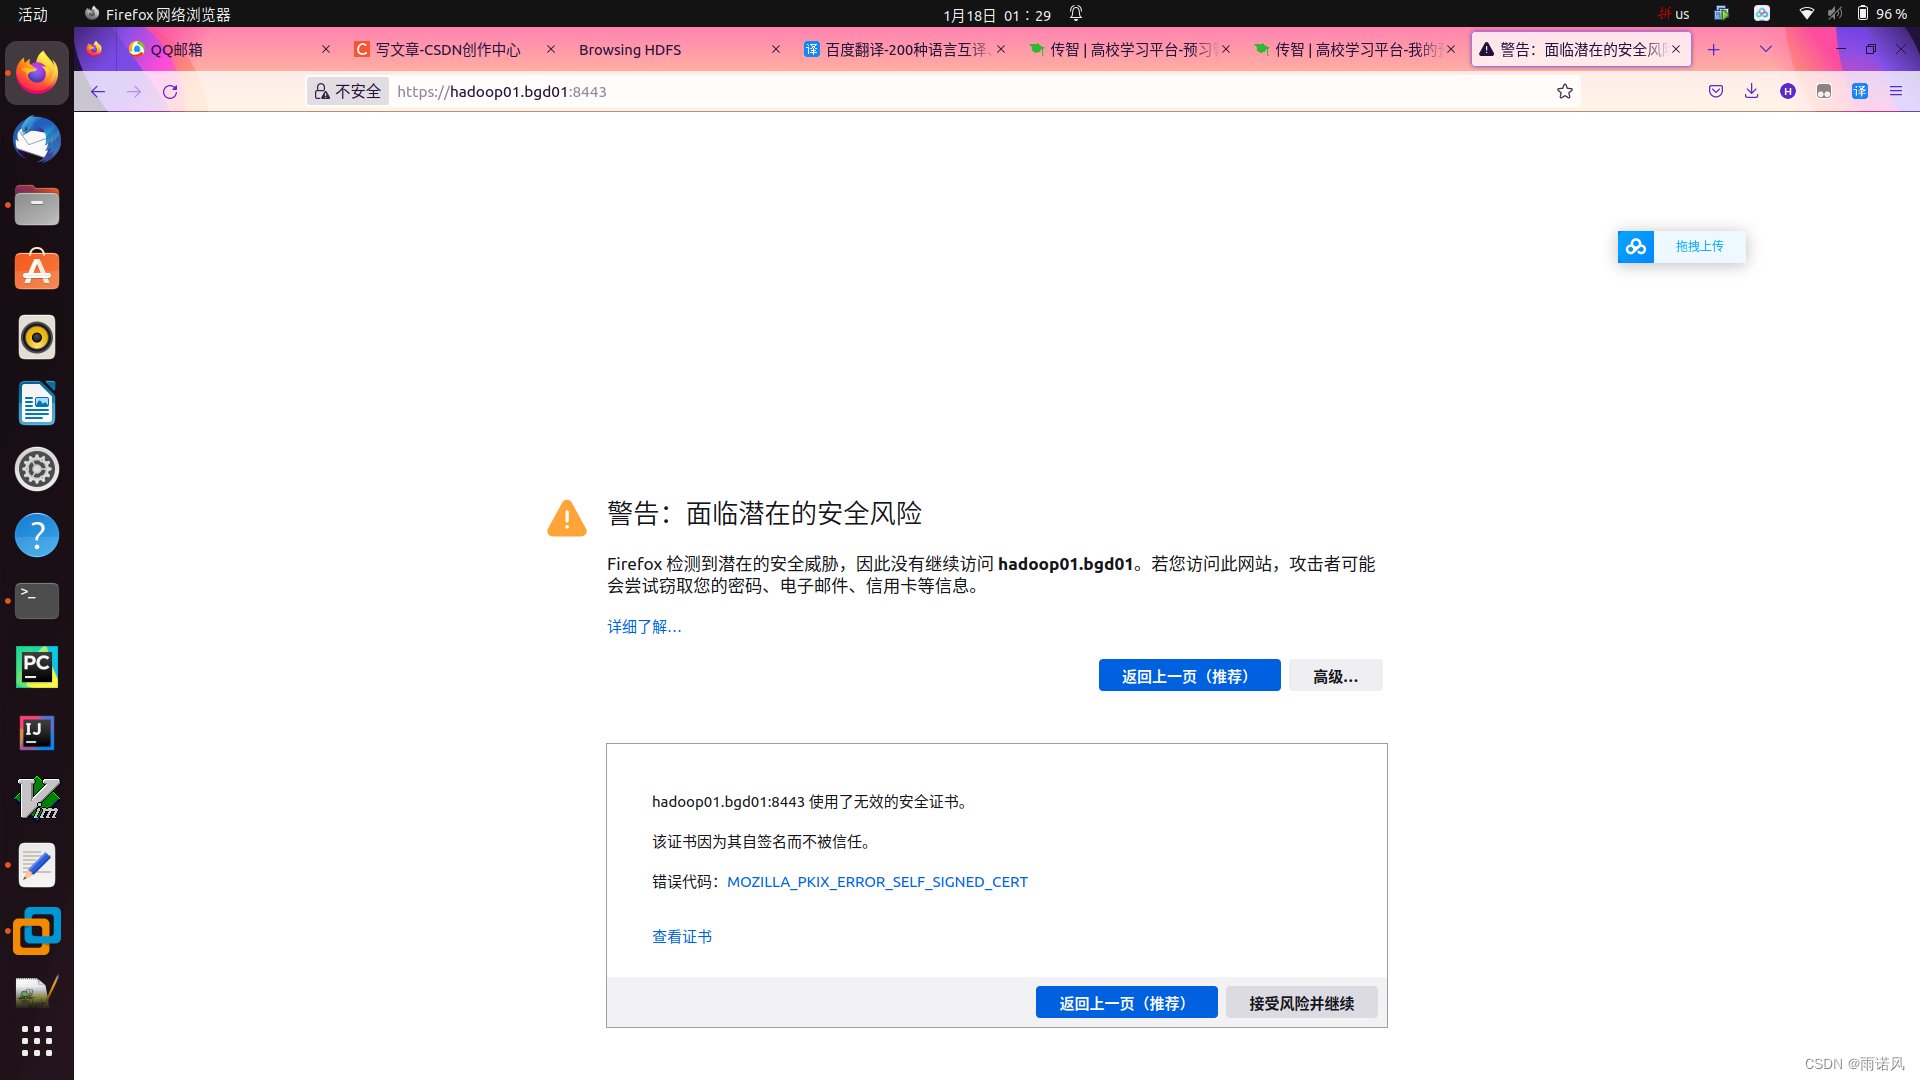Switch to the 写文章-CSDN创作中心 tab
The image size is (1920, 1080).
point(447,50)
